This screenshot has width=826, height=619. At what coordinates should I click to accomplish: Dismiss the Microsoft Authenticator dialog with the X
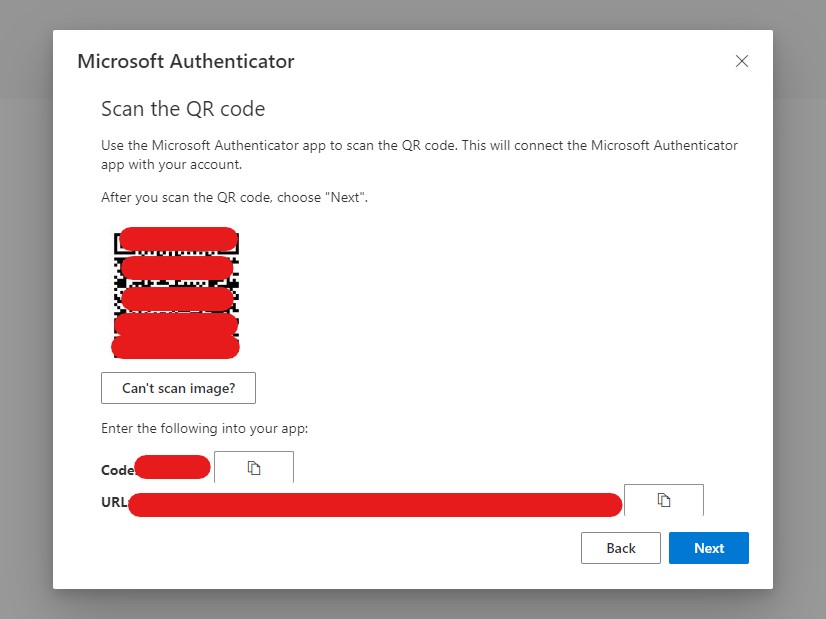tap(742, 61)
